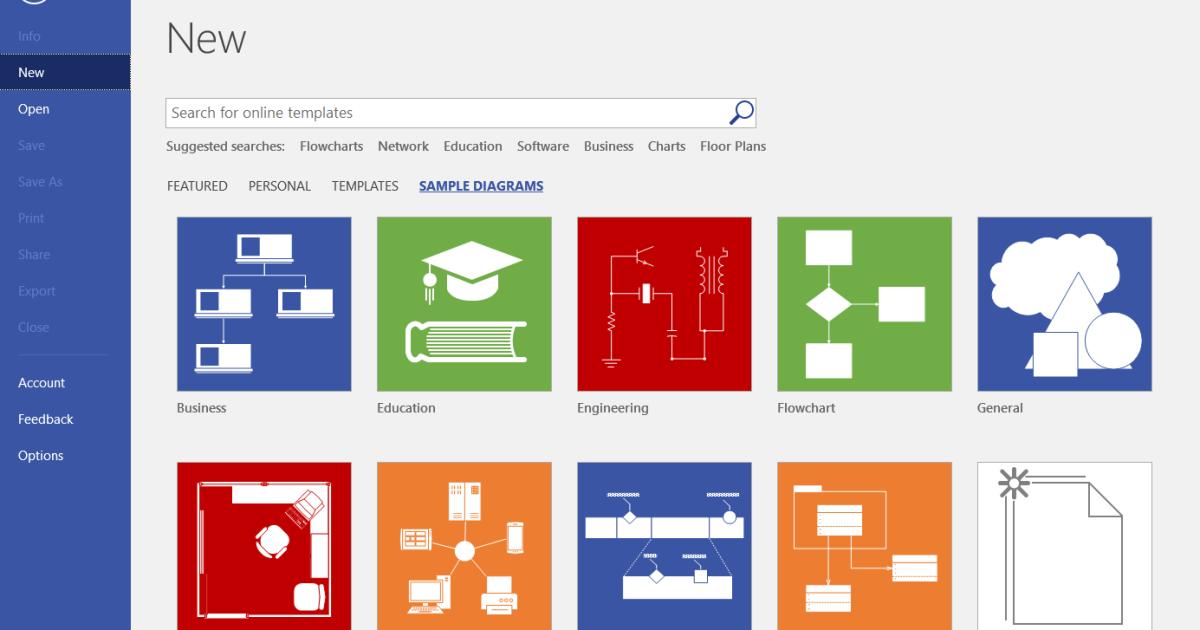
Task: Select the blue cross-functional process tile
Action: tap(664, 546)
